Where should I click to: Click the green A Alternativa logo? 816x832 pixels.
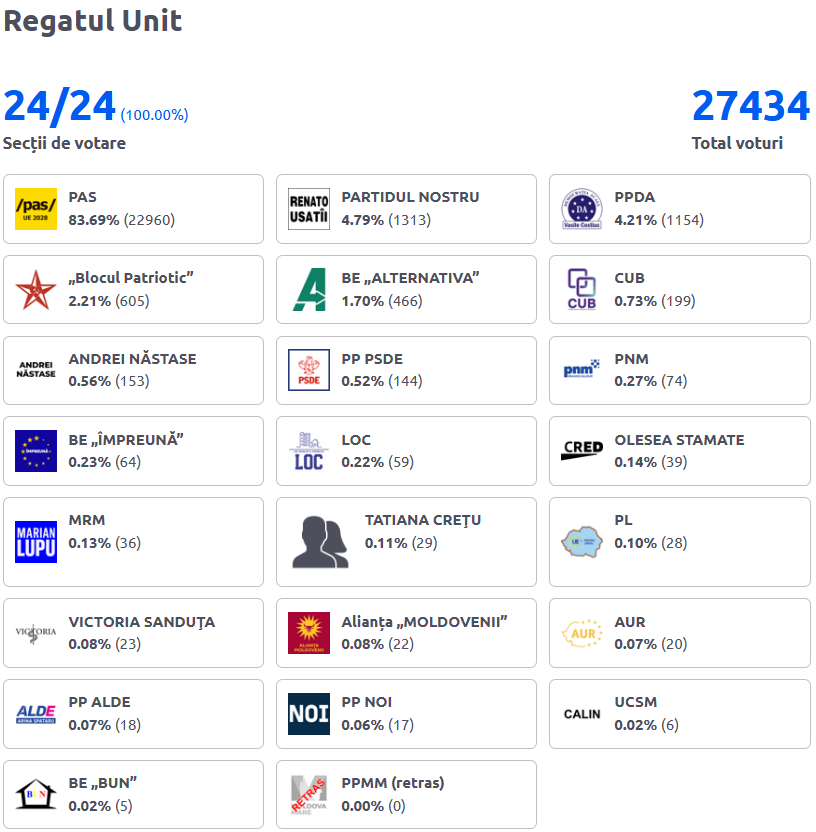click(309, 290)
